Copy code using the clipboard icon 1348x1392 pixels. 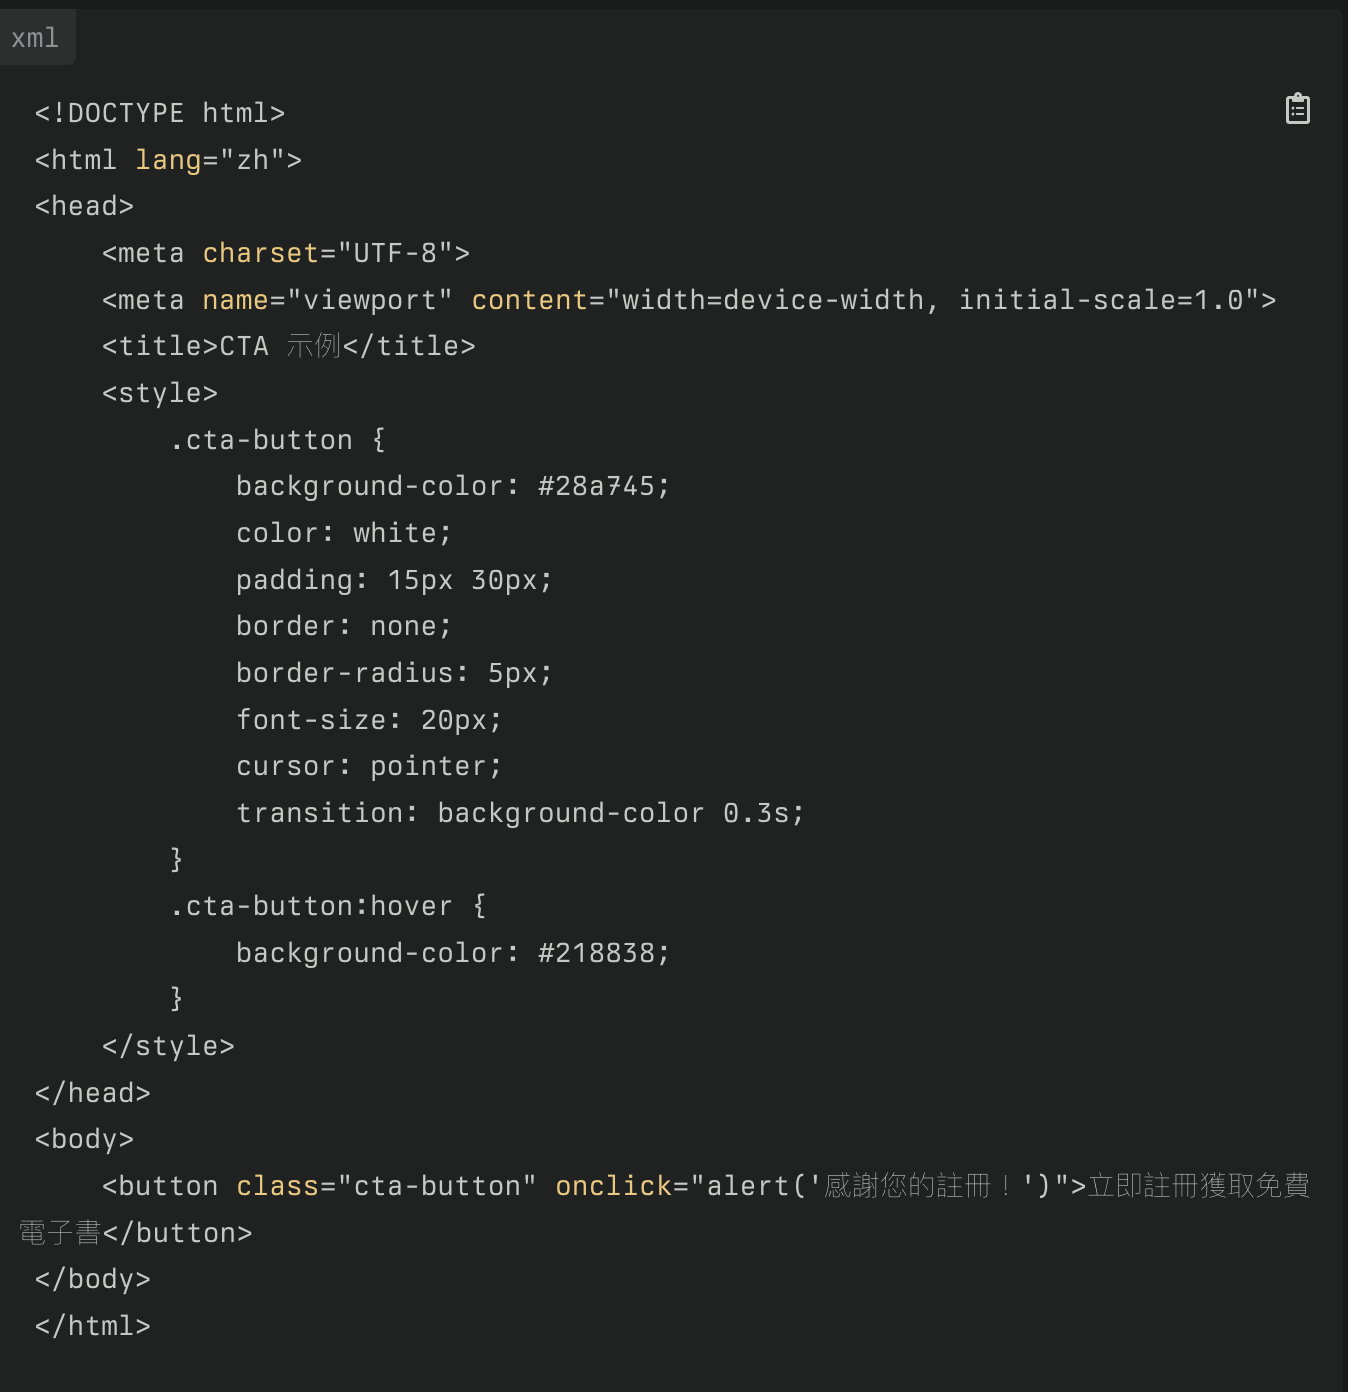coord(1297,109)
